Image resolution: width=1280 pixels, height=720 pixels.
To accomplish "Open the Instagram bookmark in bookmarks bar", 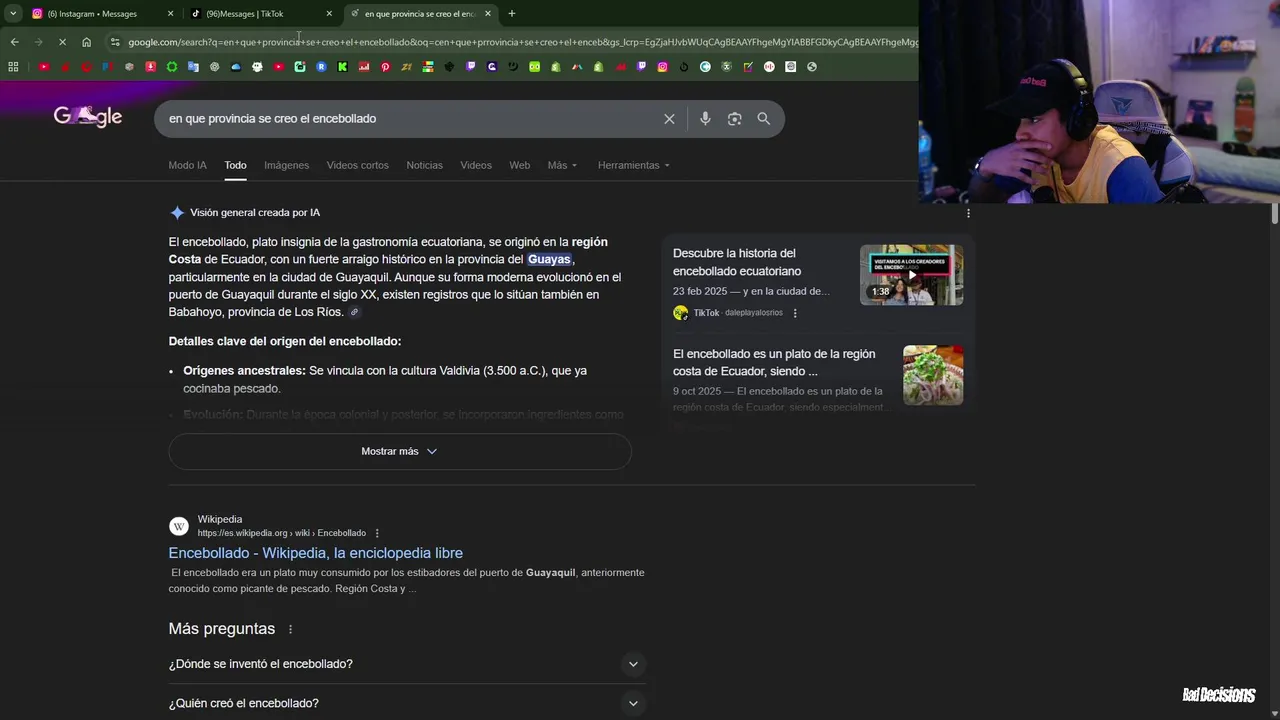I will point(663,67).
